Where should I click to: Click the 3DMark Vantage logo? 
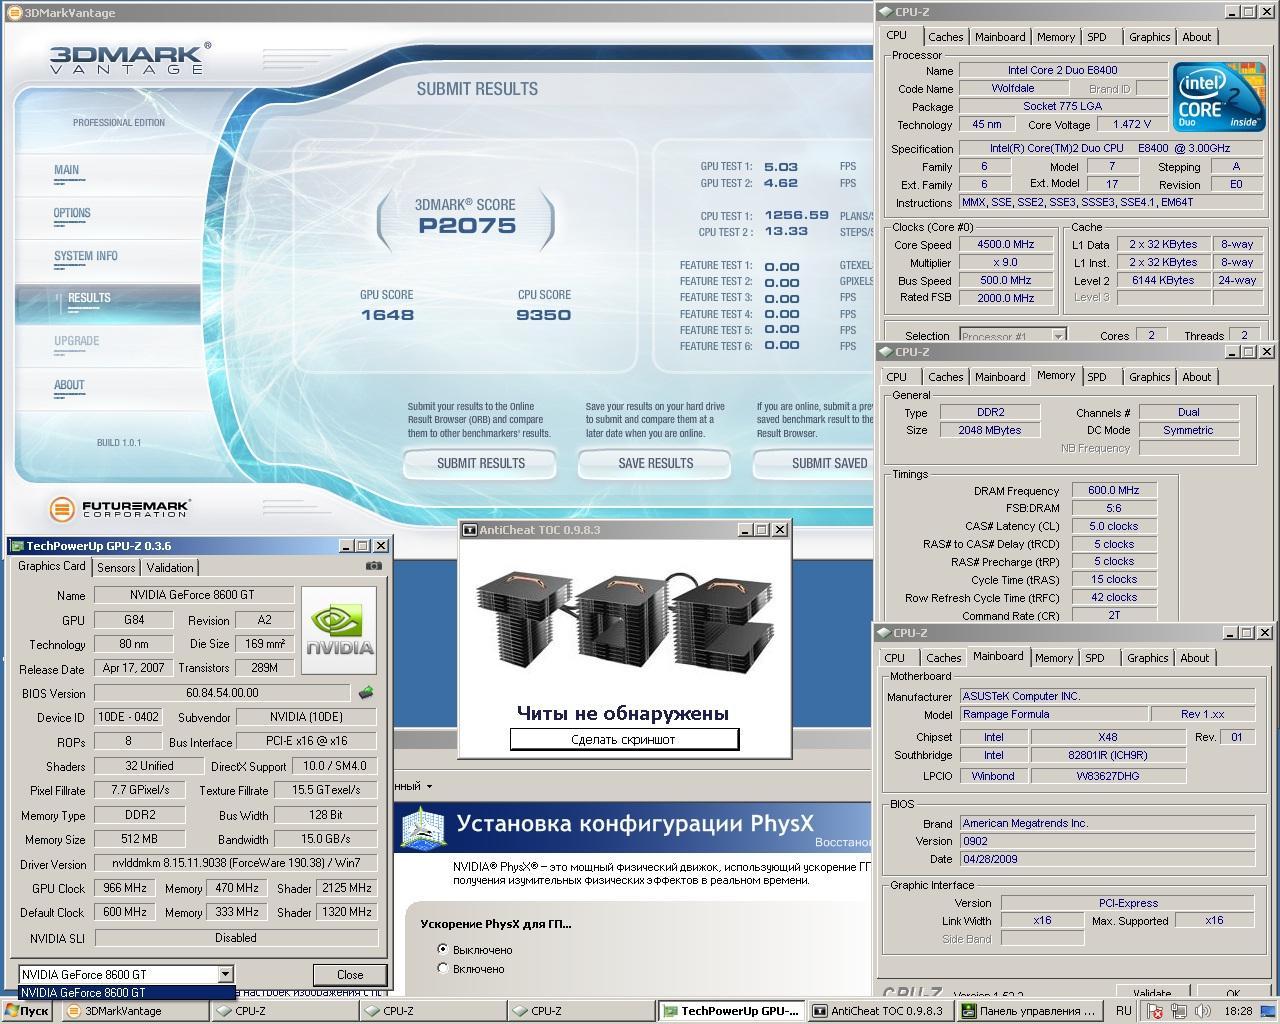coord(130,58)
